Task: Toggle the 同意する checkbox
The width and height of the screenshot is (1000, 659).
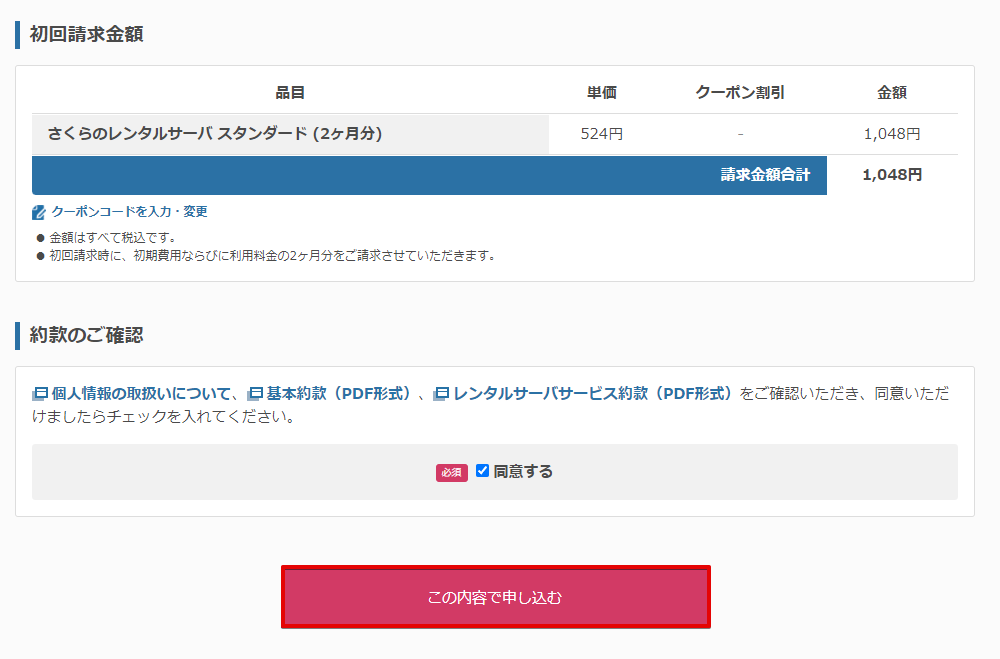Action: coord(483,471)
